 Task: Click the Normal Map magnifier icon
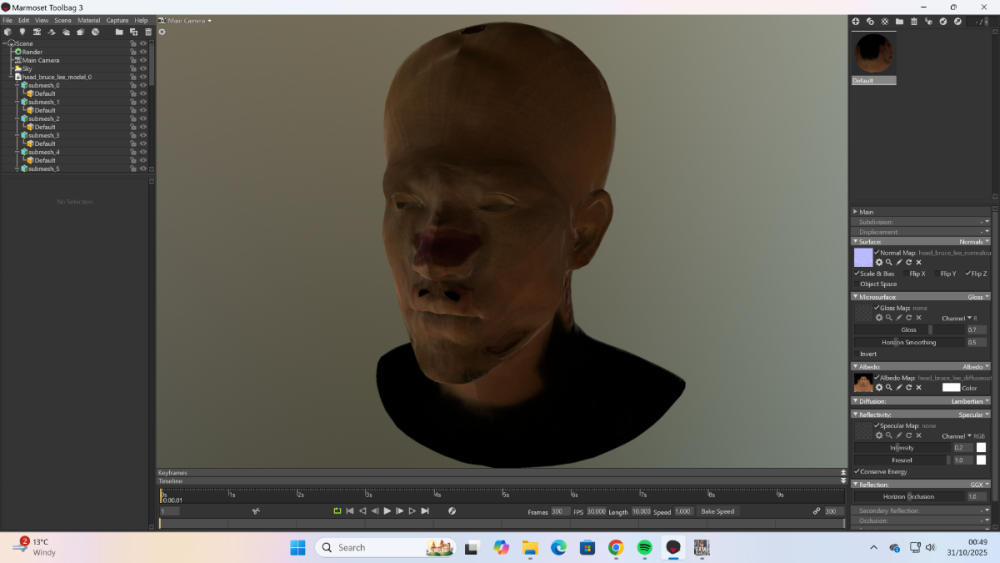tap(889, 263)
